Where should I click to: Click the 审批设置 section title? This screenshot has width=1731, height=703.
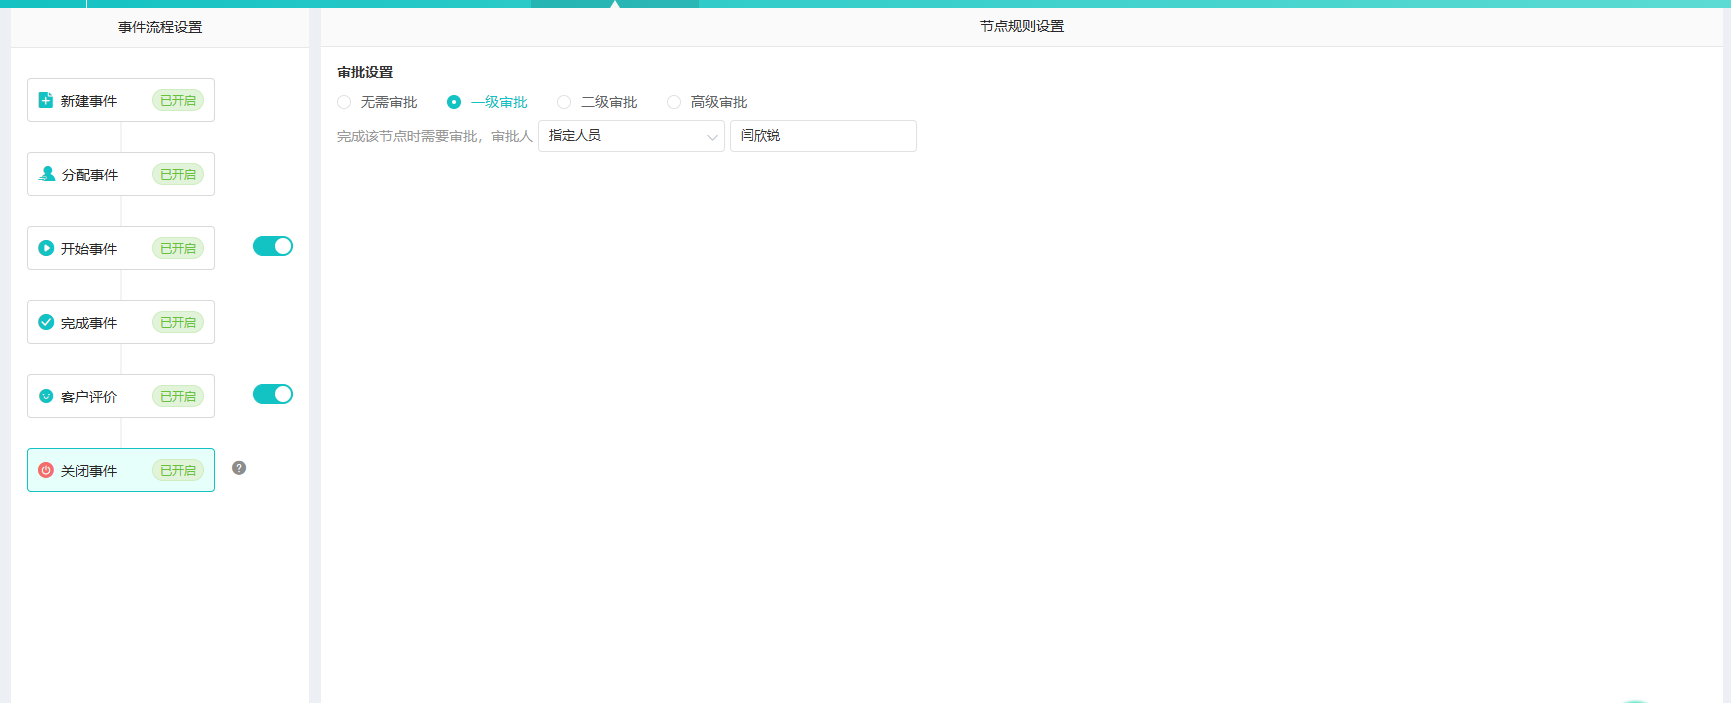pos(365,72)
